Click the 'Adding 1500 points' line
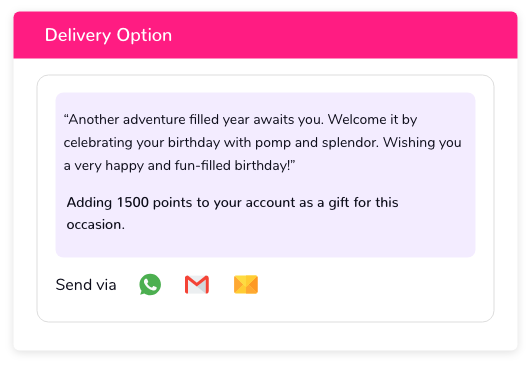The width and height of the screenshot is (531, 366). pos(232,202)
